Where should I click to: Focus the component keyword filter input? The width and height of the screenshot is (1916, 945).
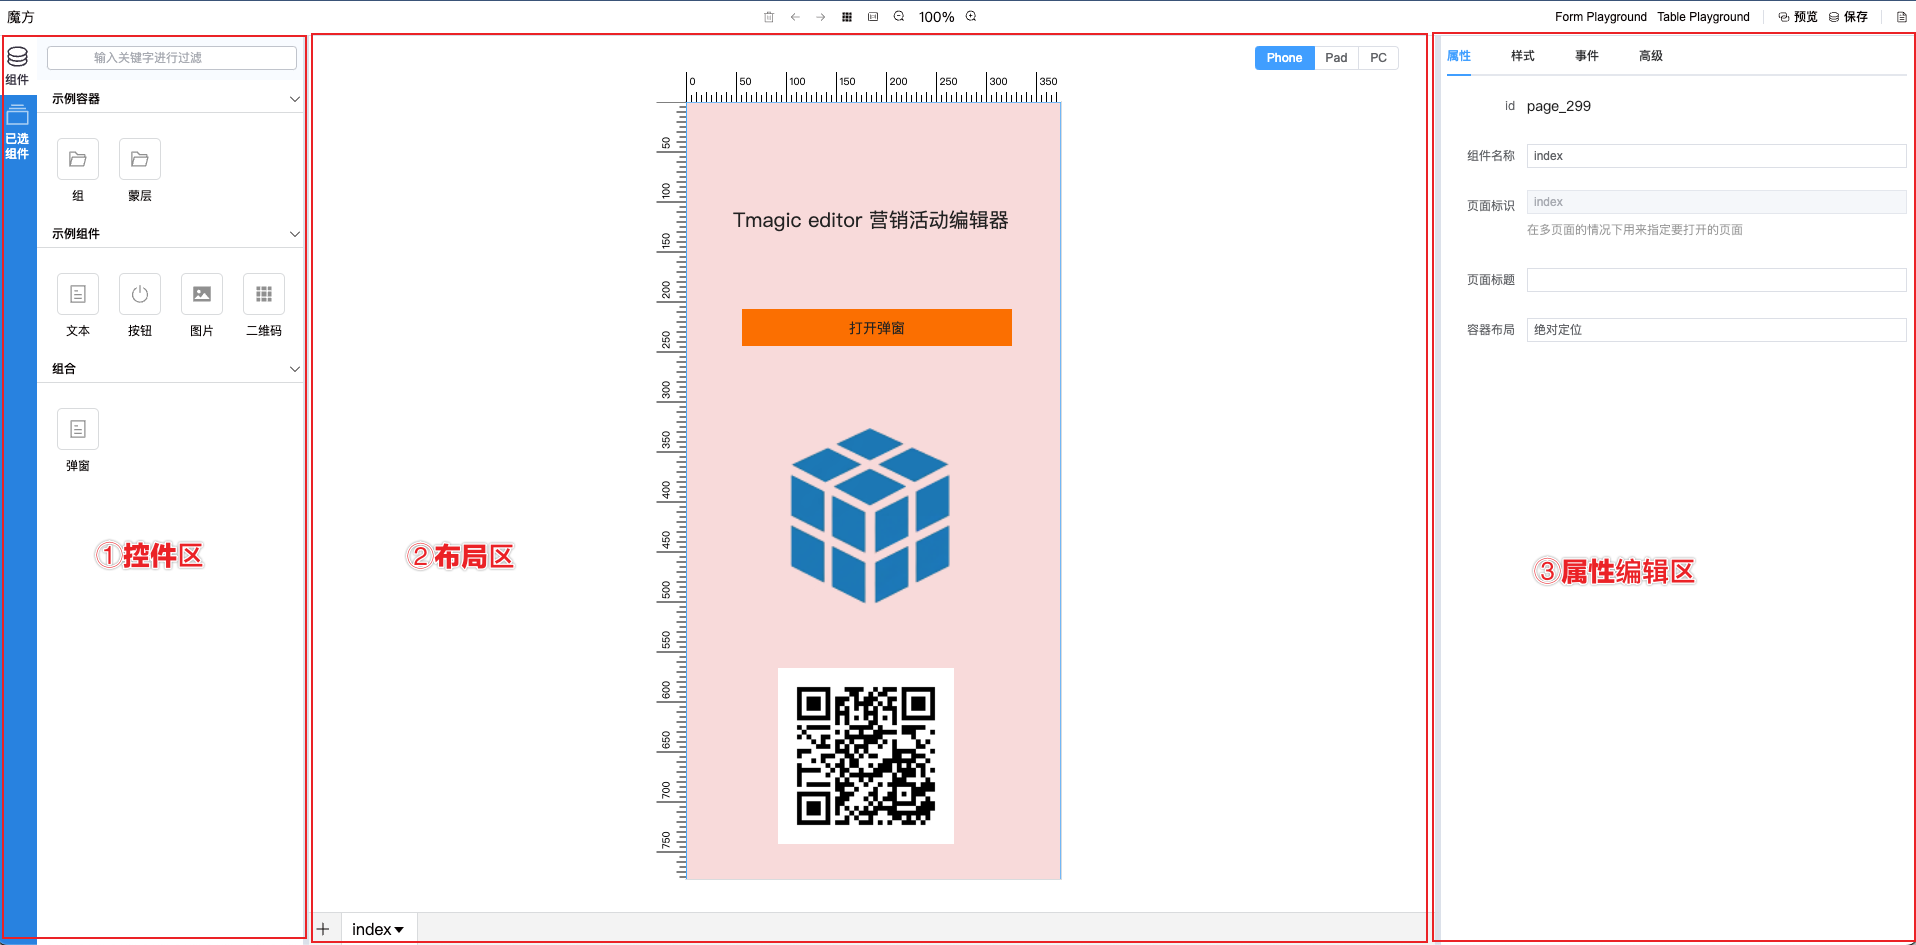pyautogui.click(x=172, y=58)
